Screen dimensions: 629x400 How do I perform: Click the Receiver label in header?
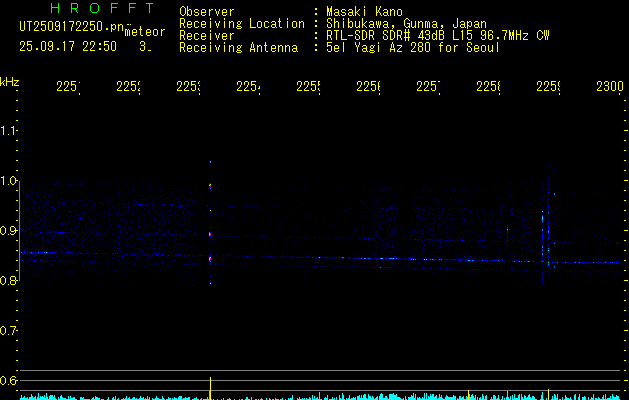(x=207, y=36)
